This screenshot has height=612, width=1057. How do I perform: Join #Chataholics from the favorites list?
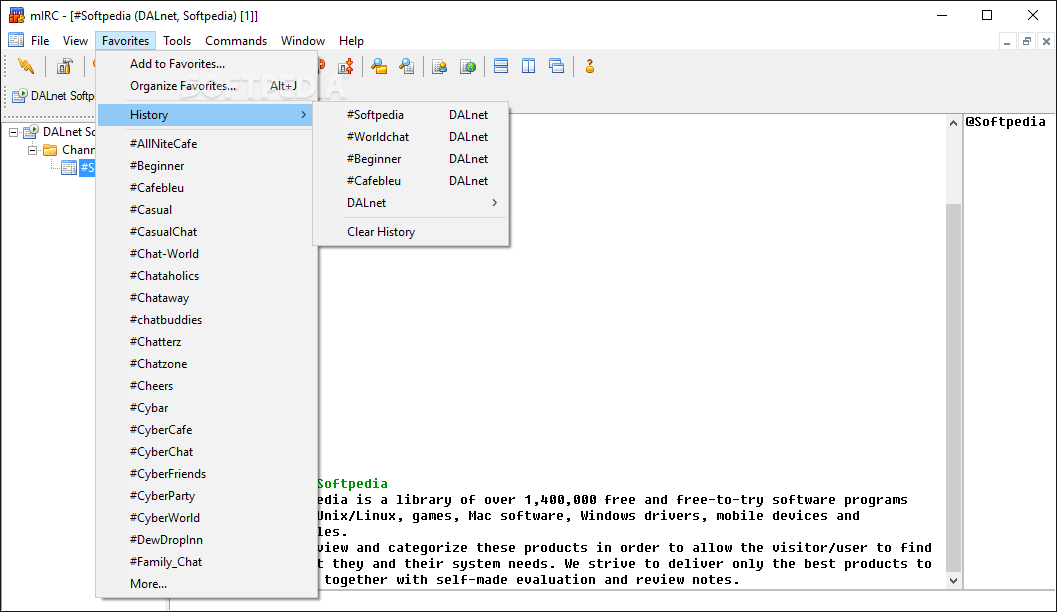point(207,276)
